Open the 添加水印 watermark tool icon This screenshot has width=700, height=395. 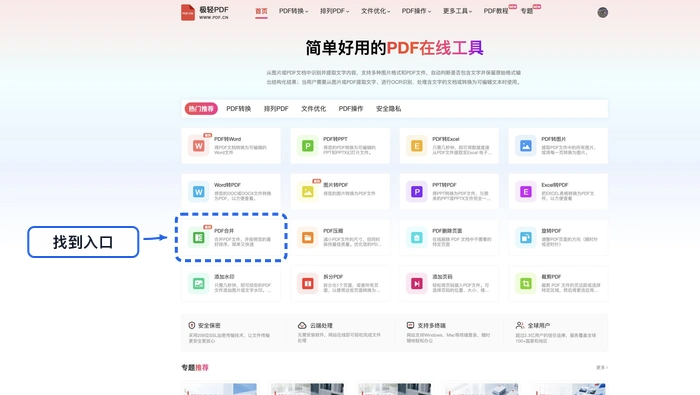(199, 283)
